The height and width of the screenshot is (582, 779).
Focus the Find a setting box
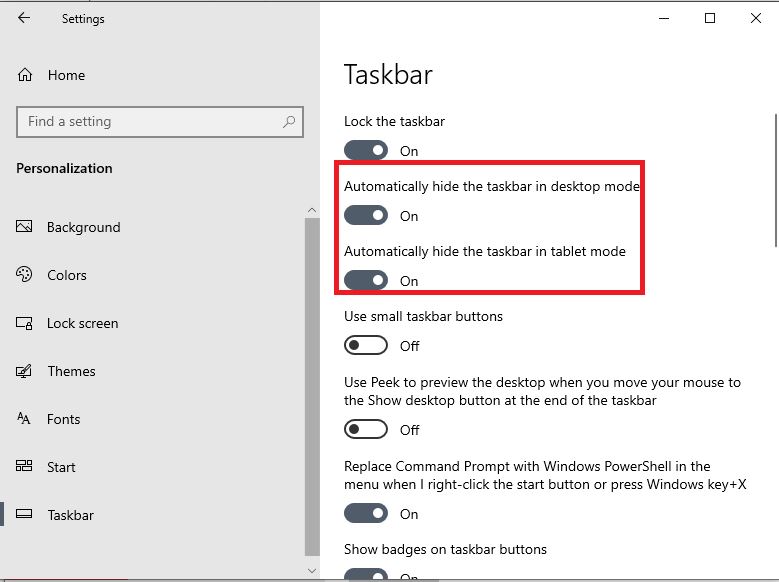pos(159,122)
